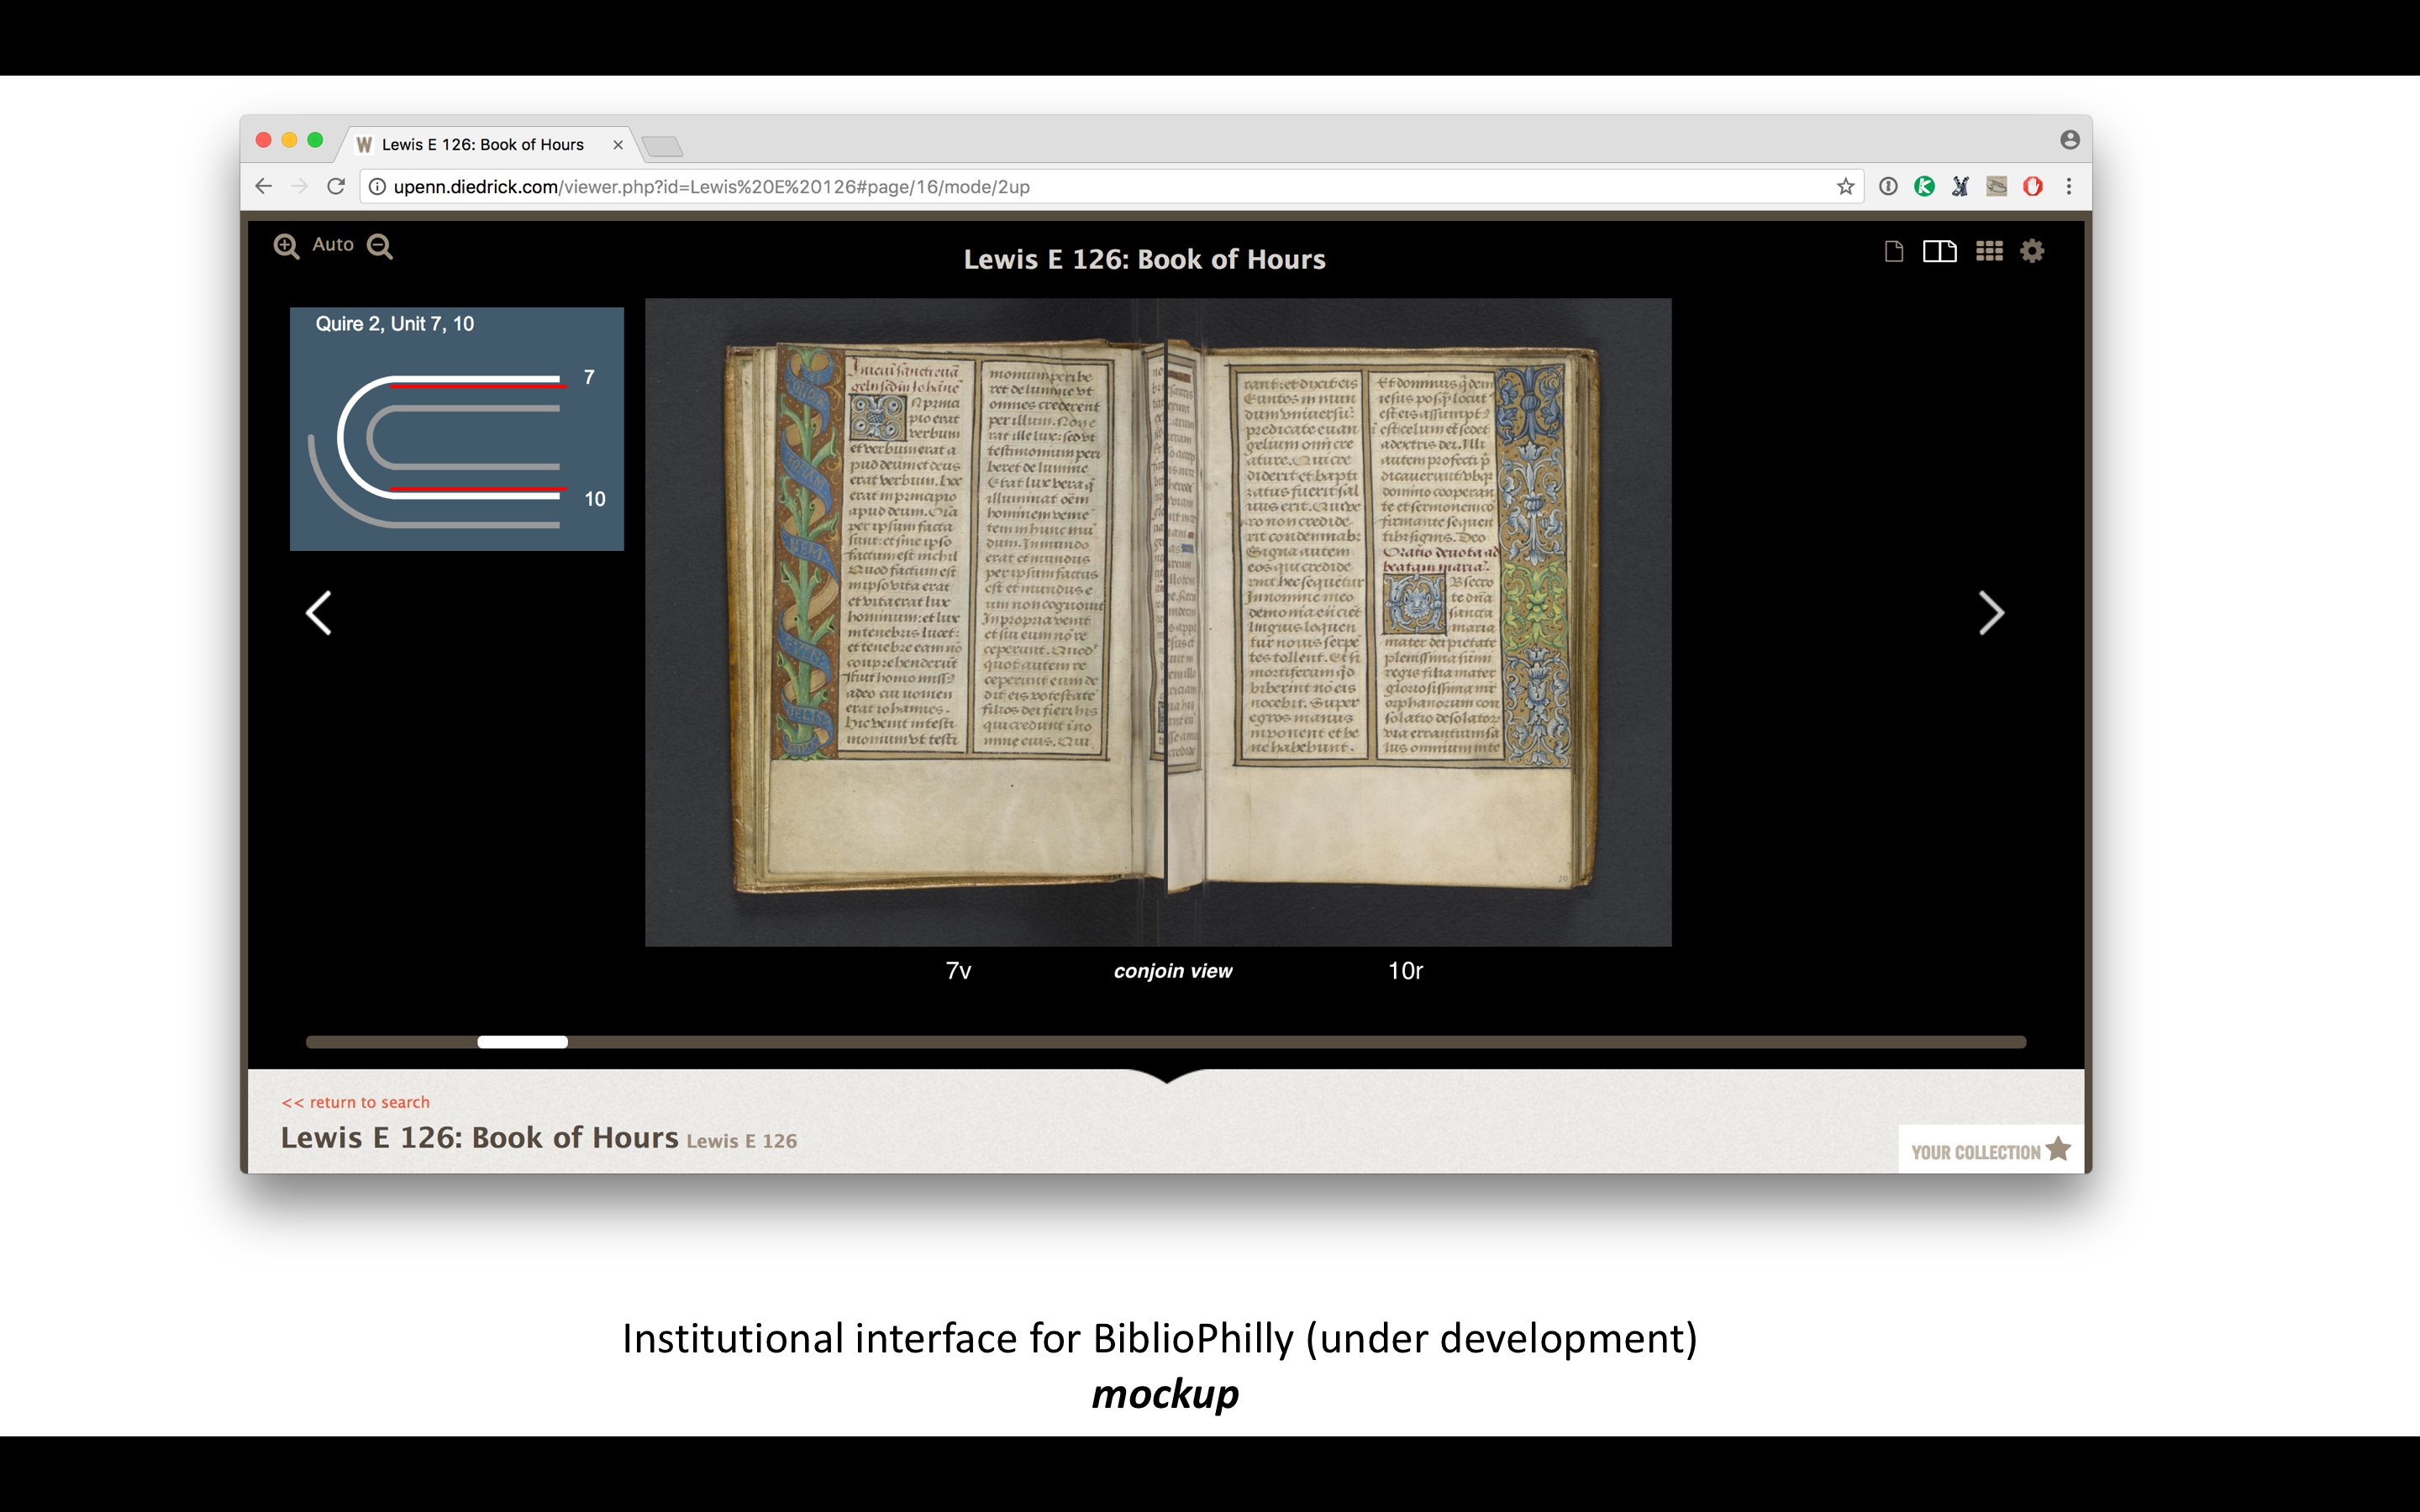Click leaf number 7 in diagram
The height and width of the screenshot is (1512, 2420).
tap(589, 377)
